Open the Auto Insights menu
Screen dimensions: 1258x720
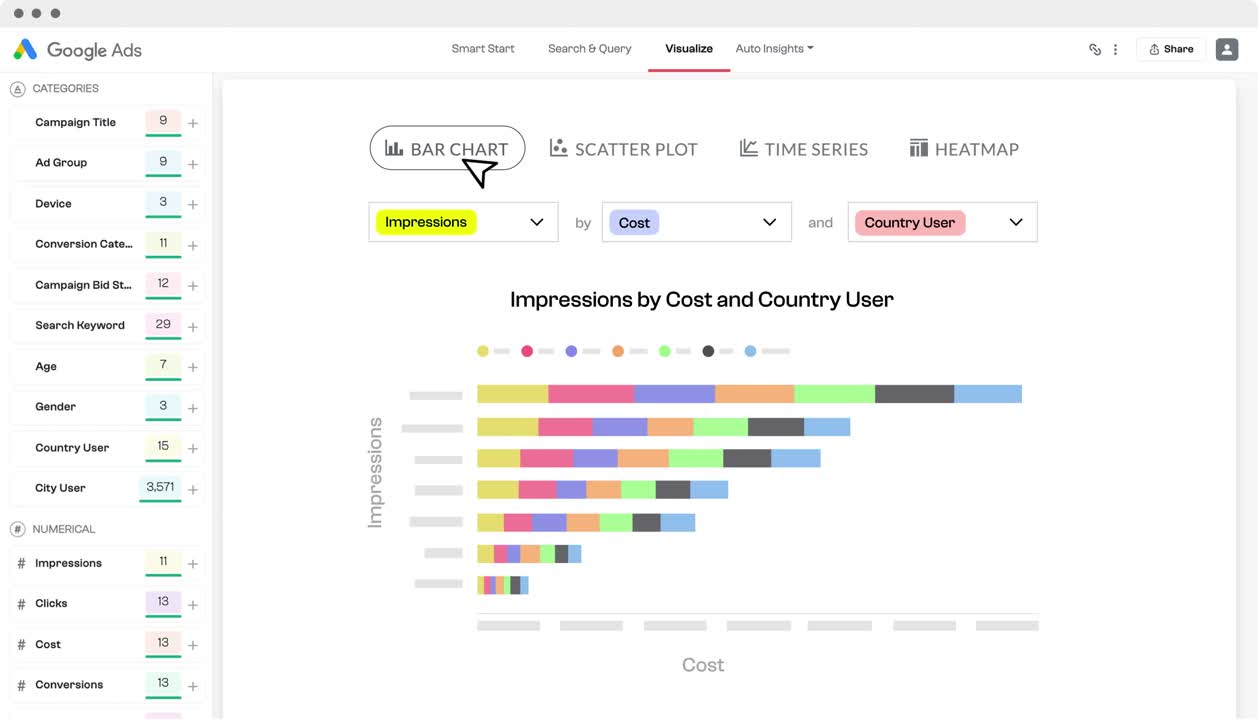[x=773, y=47]
